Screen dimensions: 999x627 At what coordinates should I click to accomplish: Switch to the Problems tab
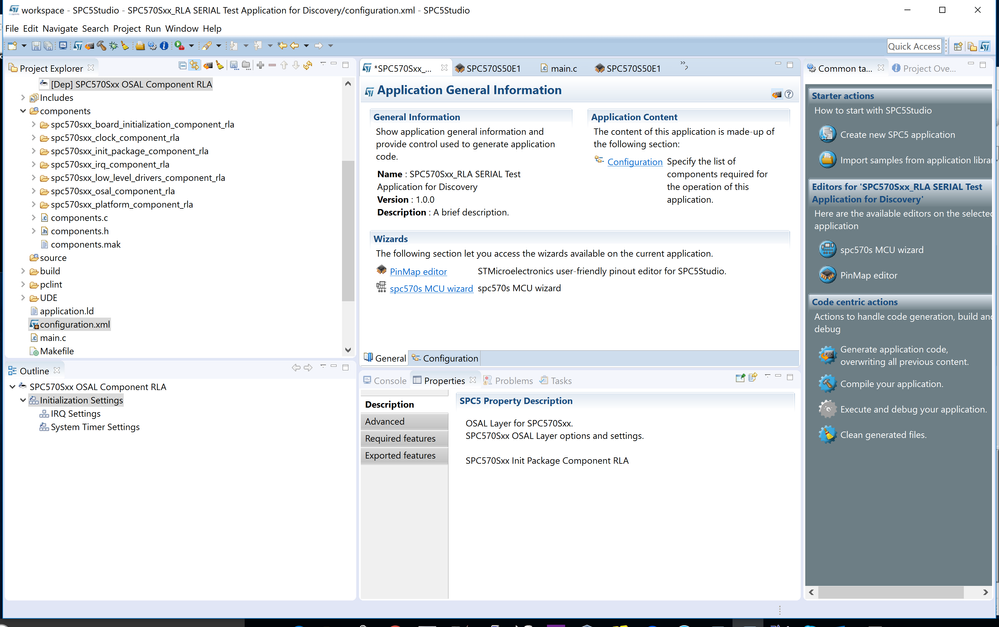508,380
